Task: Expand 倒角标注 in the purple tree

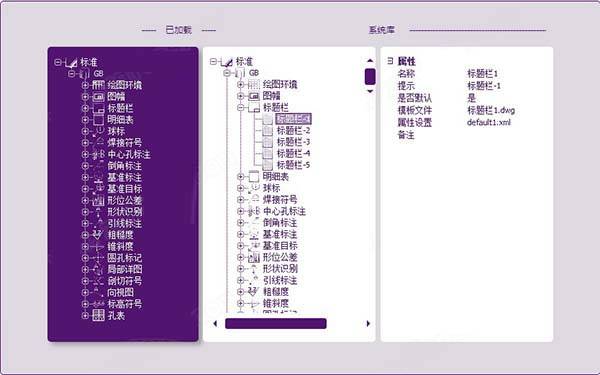Action: [x=85, y=166]
